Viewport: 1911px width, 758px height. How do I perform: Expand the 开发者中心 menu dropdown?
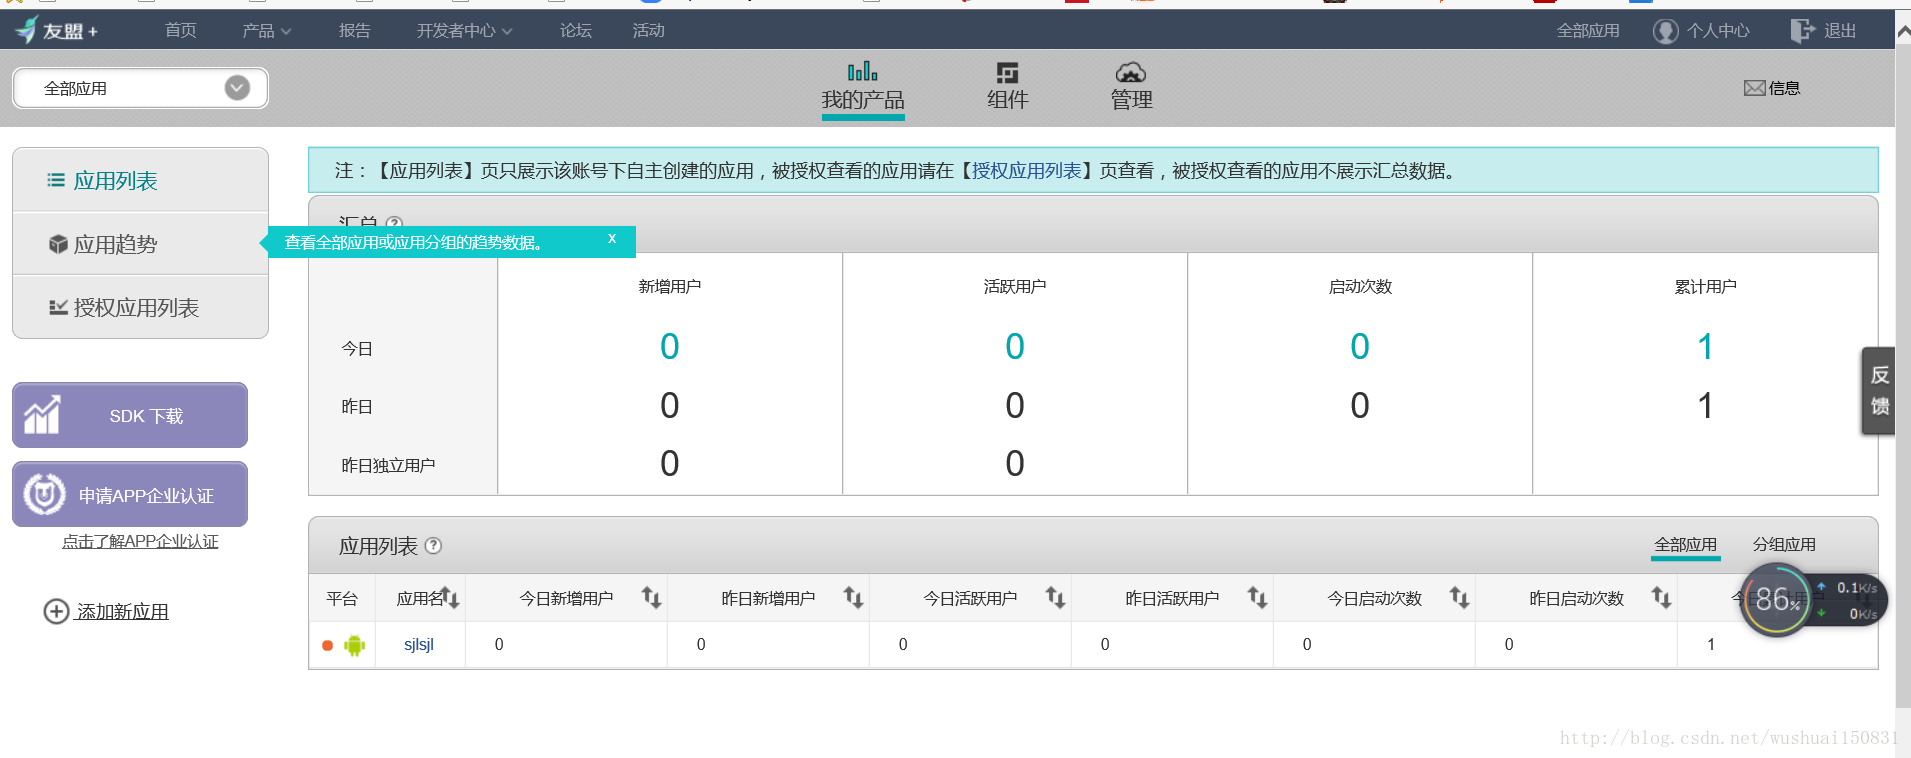(x=465, y=31)
